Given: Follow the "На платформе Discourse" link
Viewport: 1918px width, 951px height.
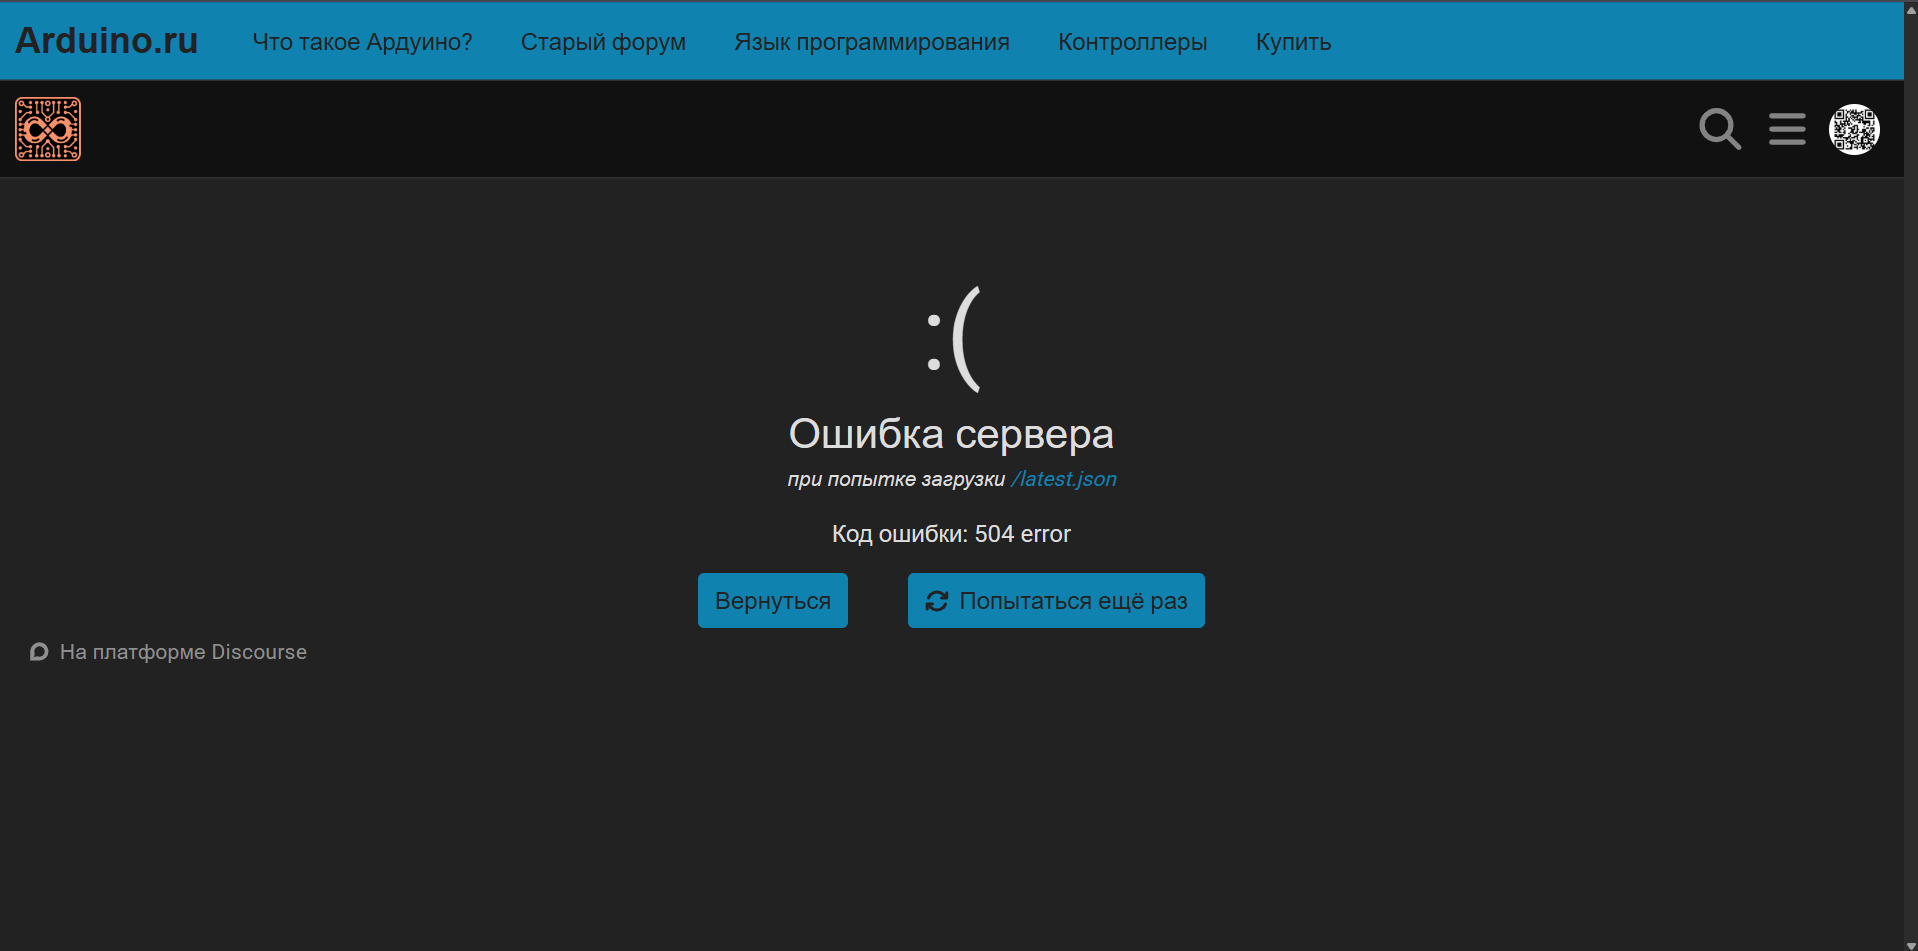Looking at the screenshot, I should coord(183,652).
